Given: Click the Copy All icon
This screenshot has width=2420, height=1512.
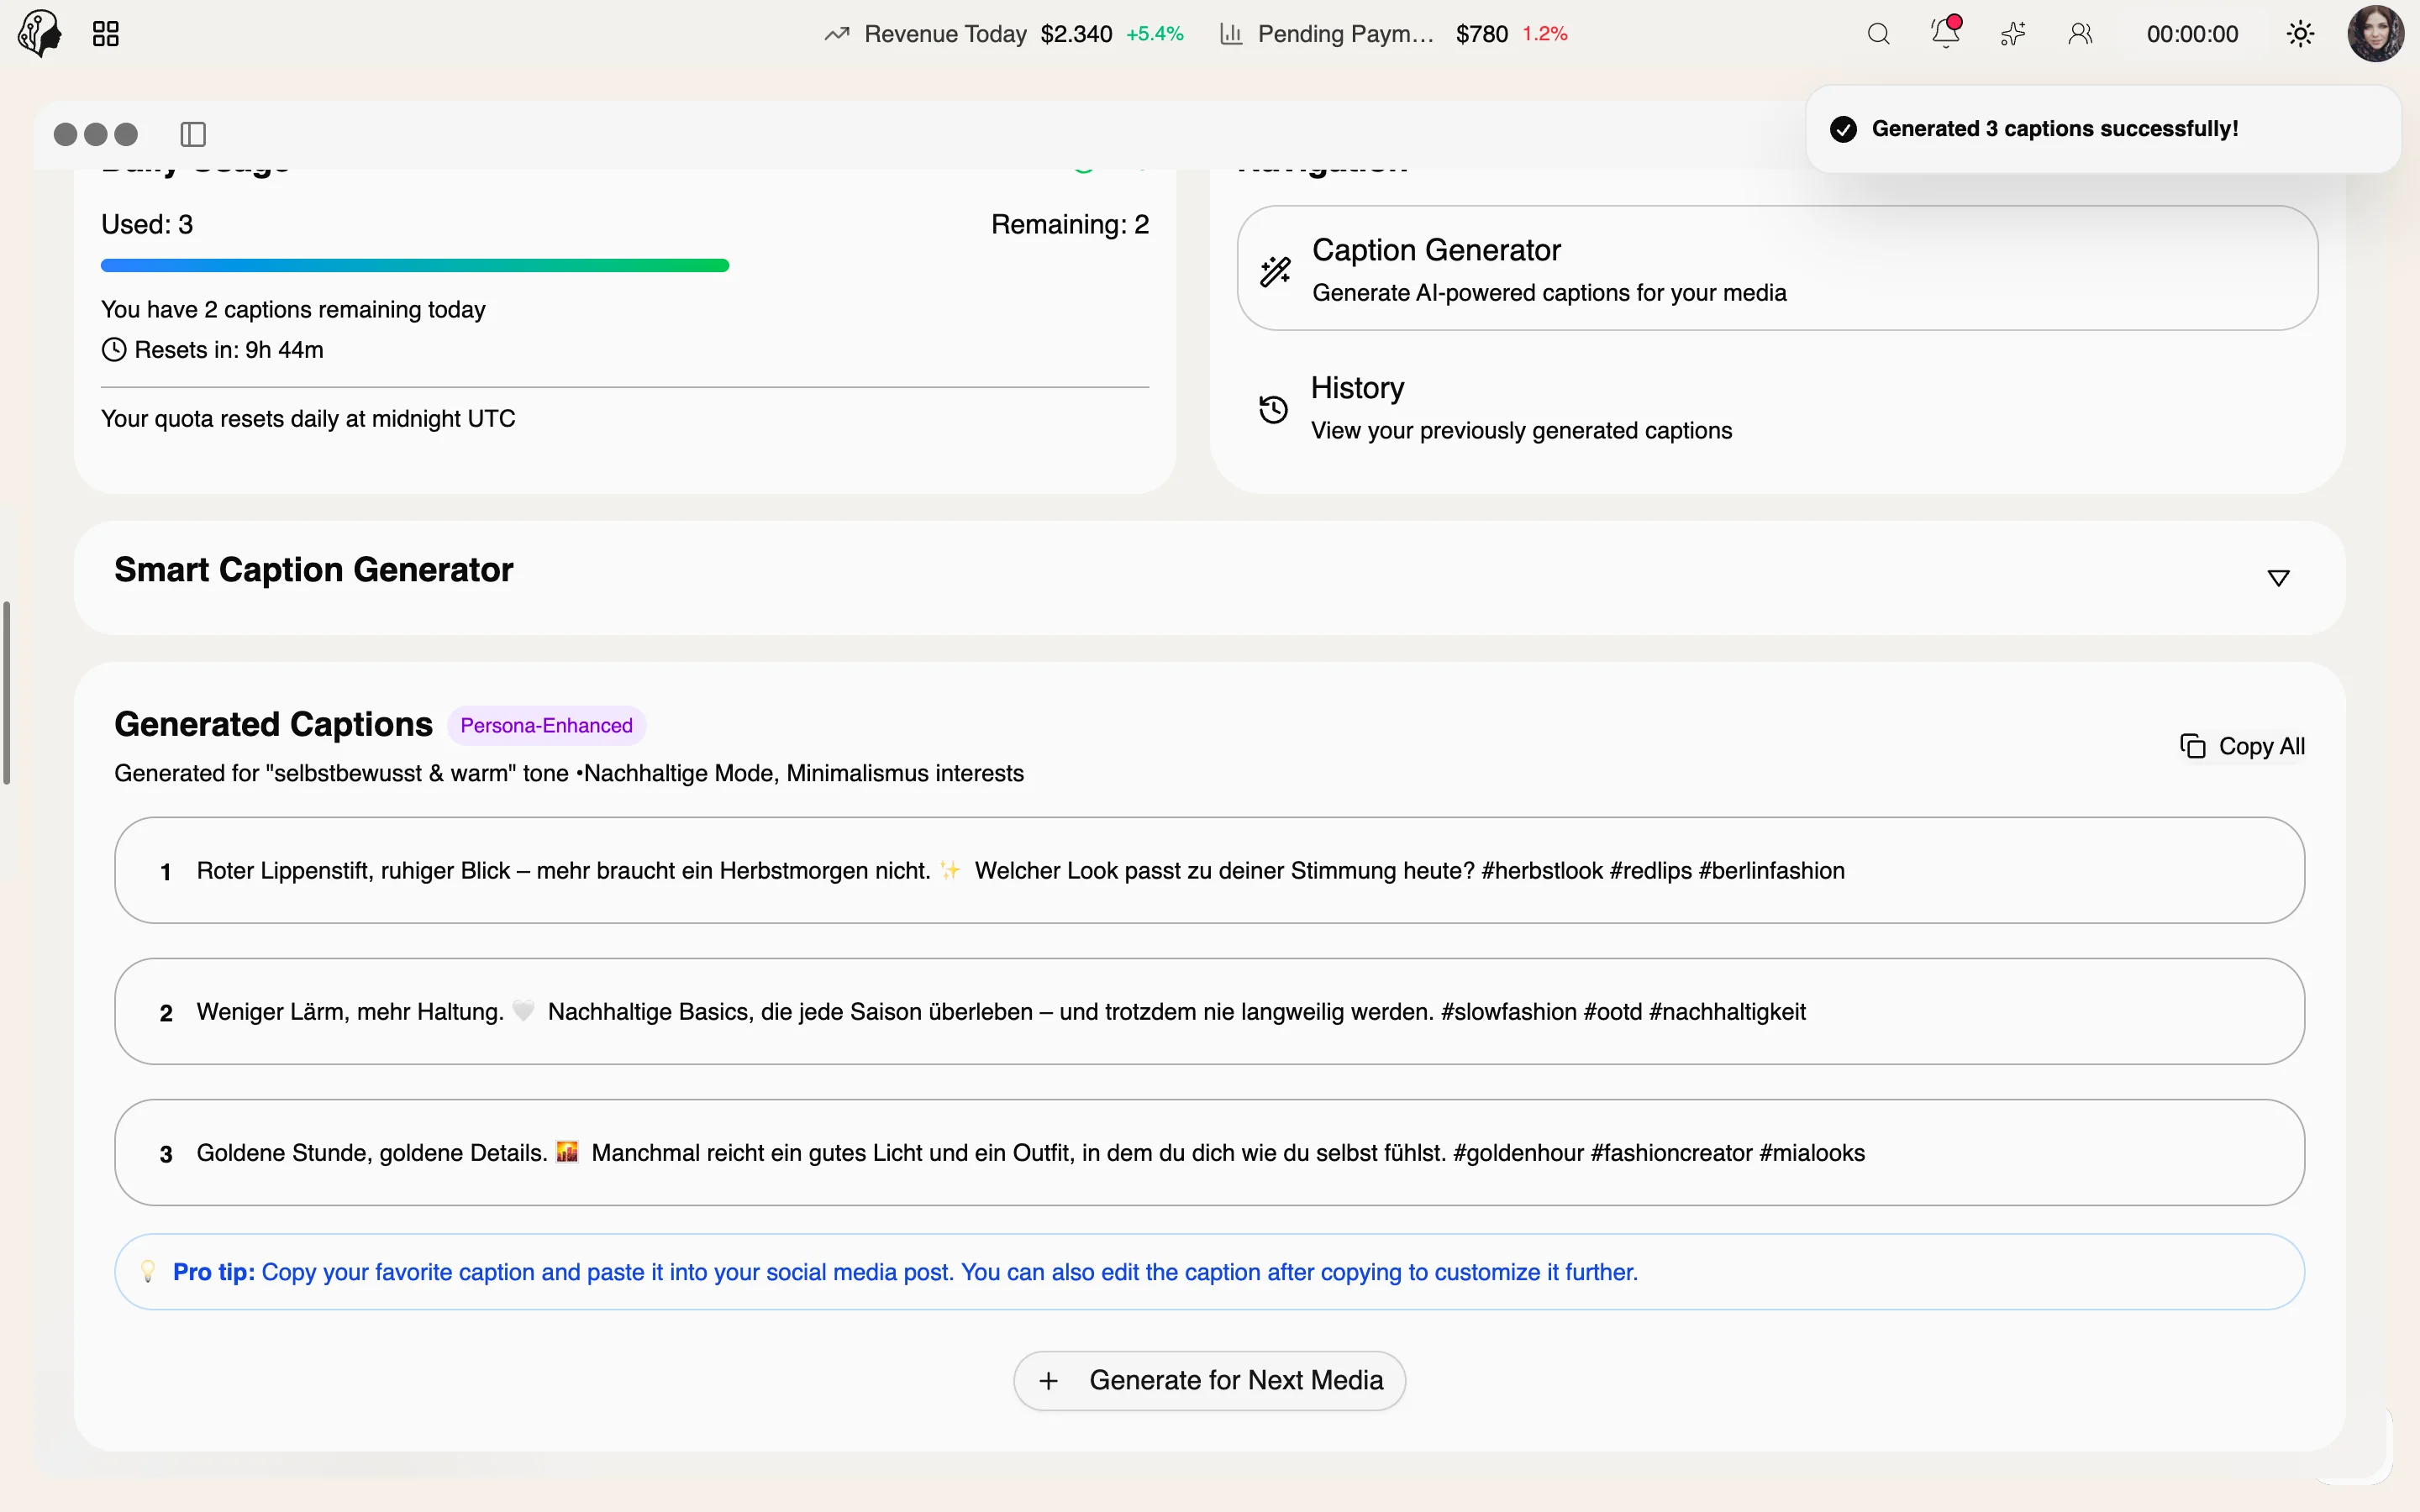Looking at the screenshot, I should (2192, 746).
